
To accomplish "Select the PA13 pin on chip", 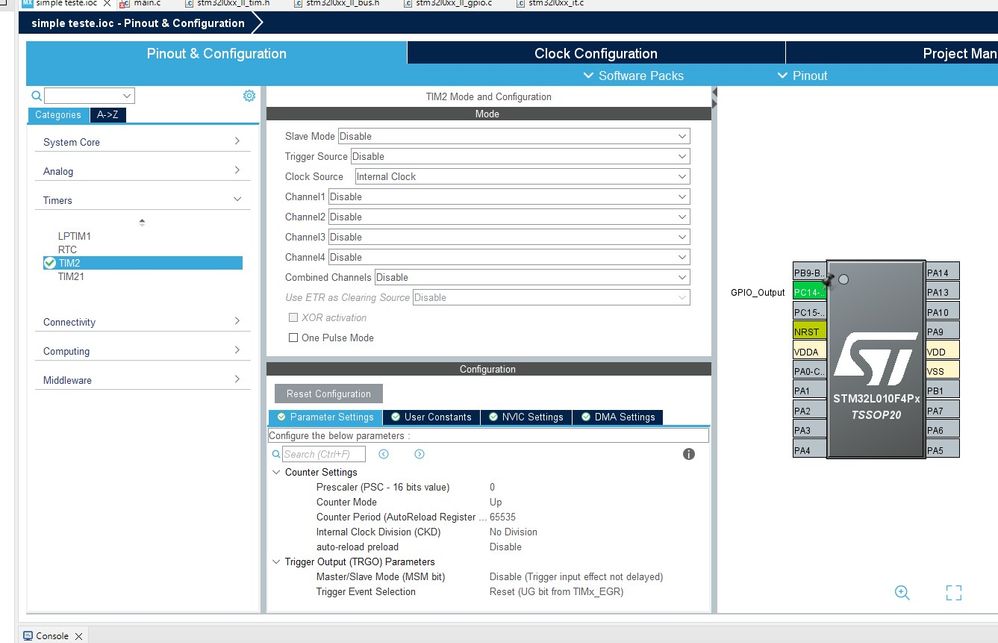I will coord(943,292).
